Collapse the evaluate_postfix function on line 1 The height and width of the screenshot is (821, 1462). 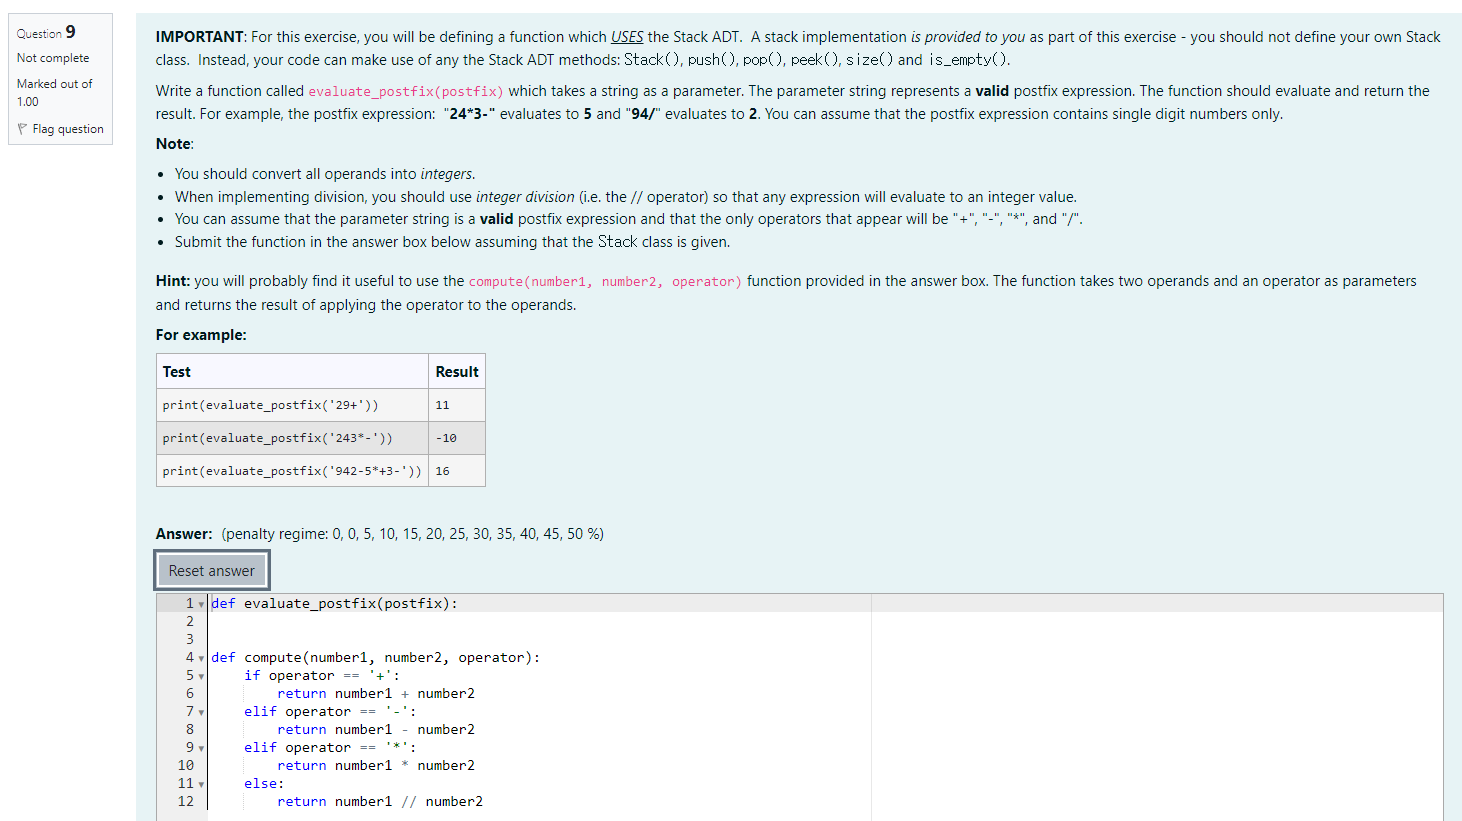(201, 603)
